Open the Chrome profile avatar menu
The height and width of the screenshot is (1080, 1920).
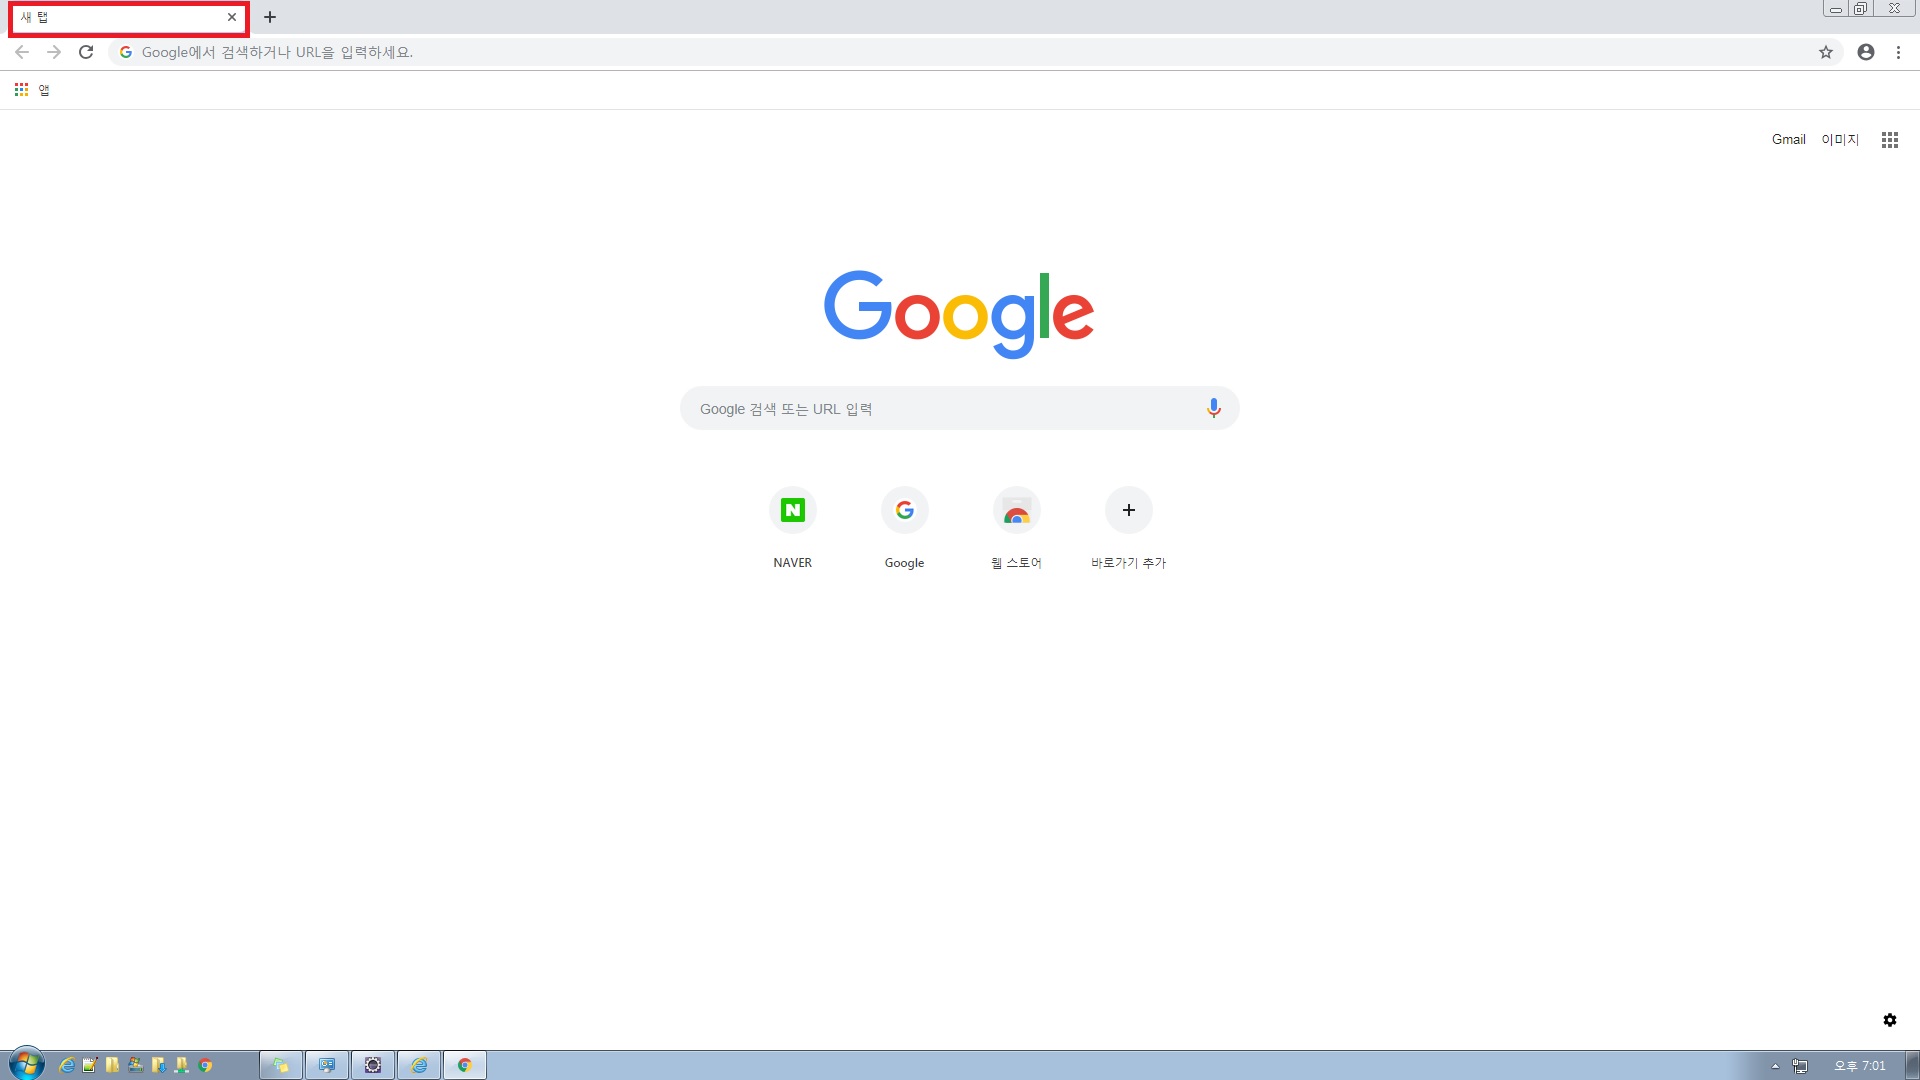coord(1866,52)
